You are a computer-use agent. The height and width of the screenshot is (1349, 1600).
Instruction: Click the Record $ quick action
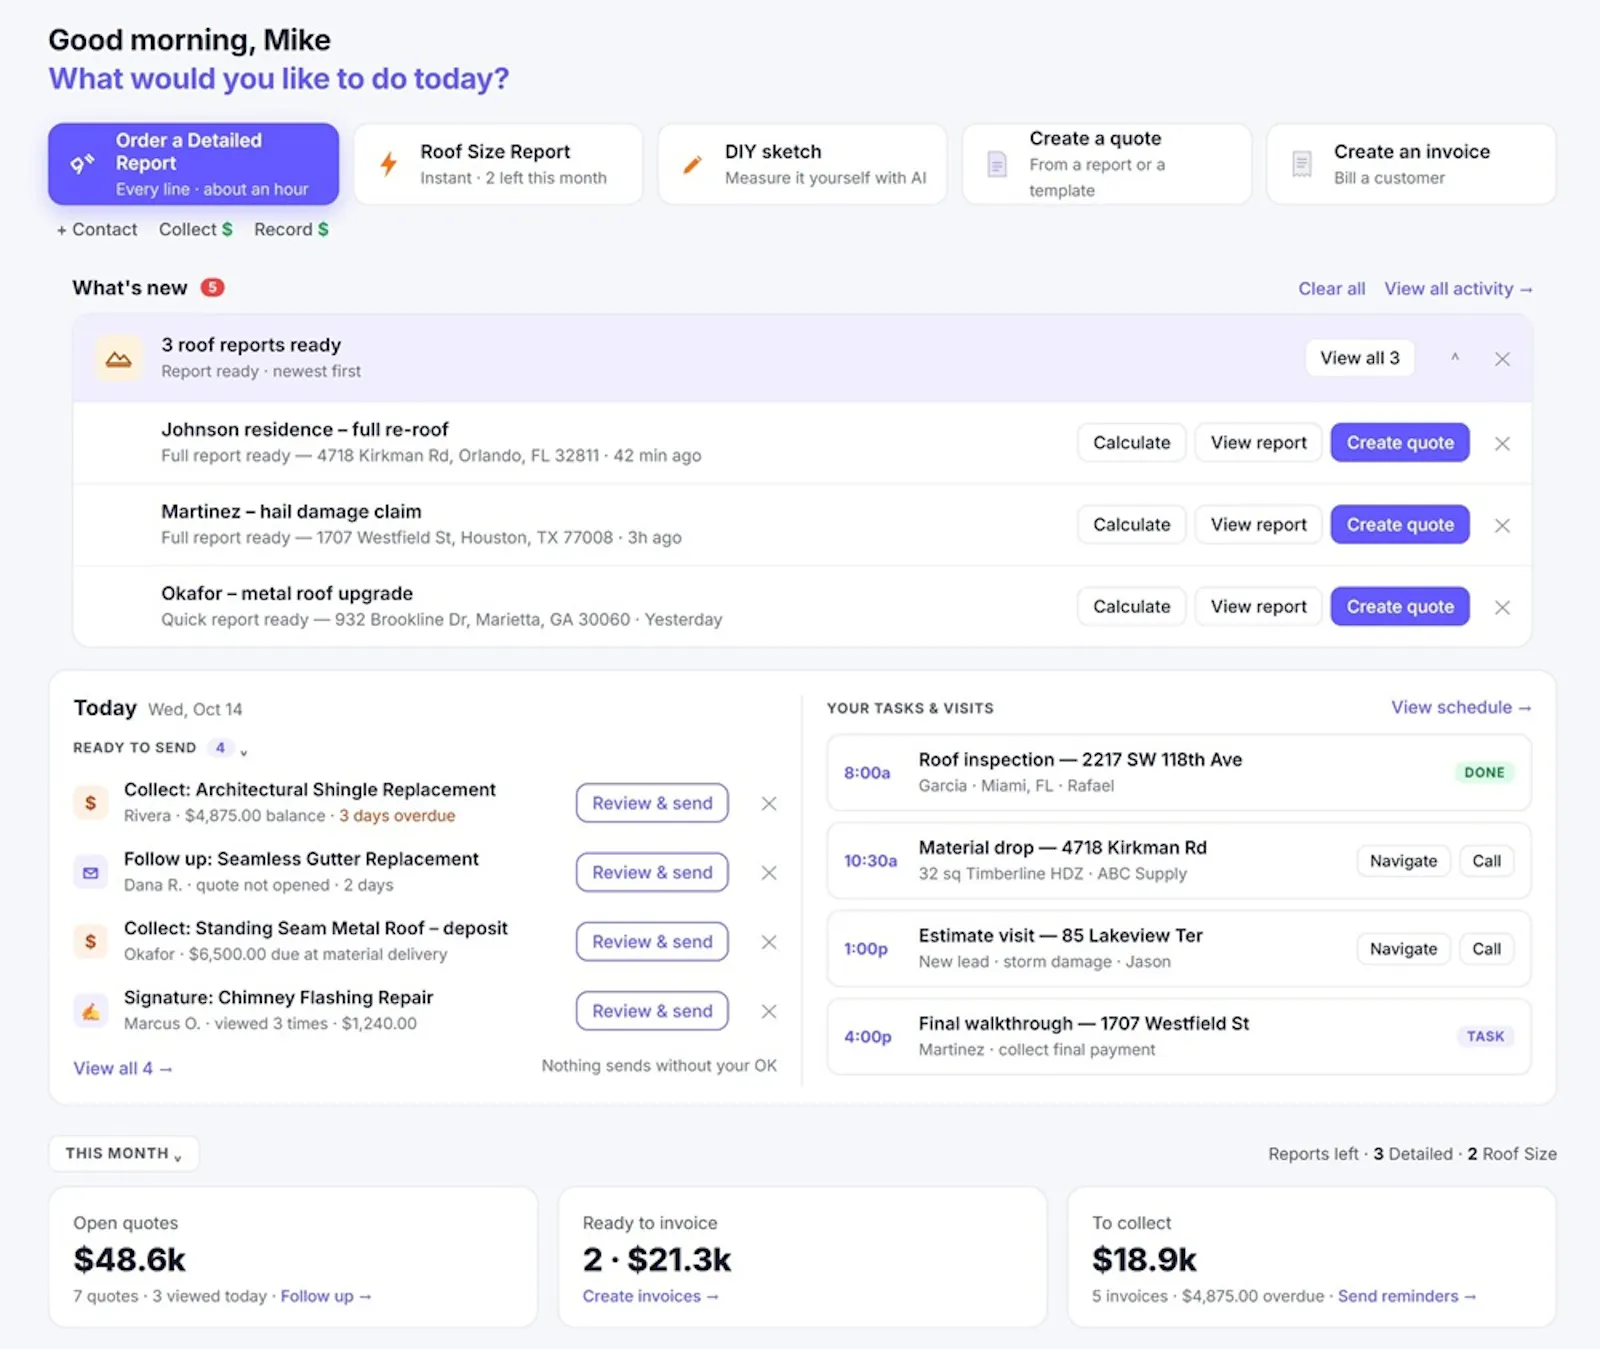tap(291, 229)
